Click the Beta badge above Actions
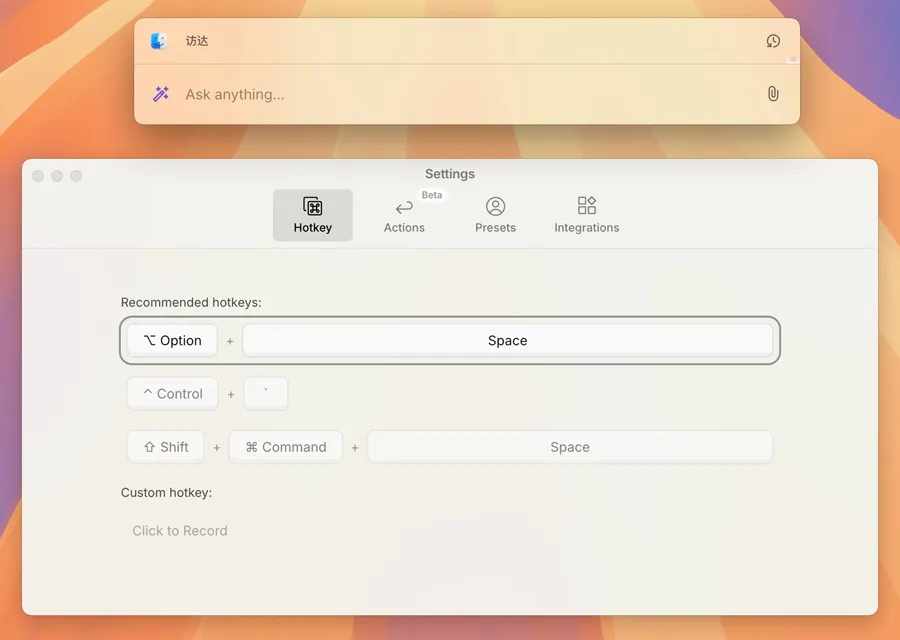The height and width of the screenshot is (640, 900). coord(432,195)
